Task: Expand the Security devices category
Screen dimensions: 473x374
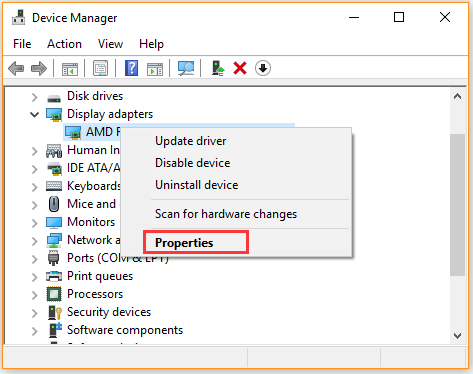Action: point(34,313)
